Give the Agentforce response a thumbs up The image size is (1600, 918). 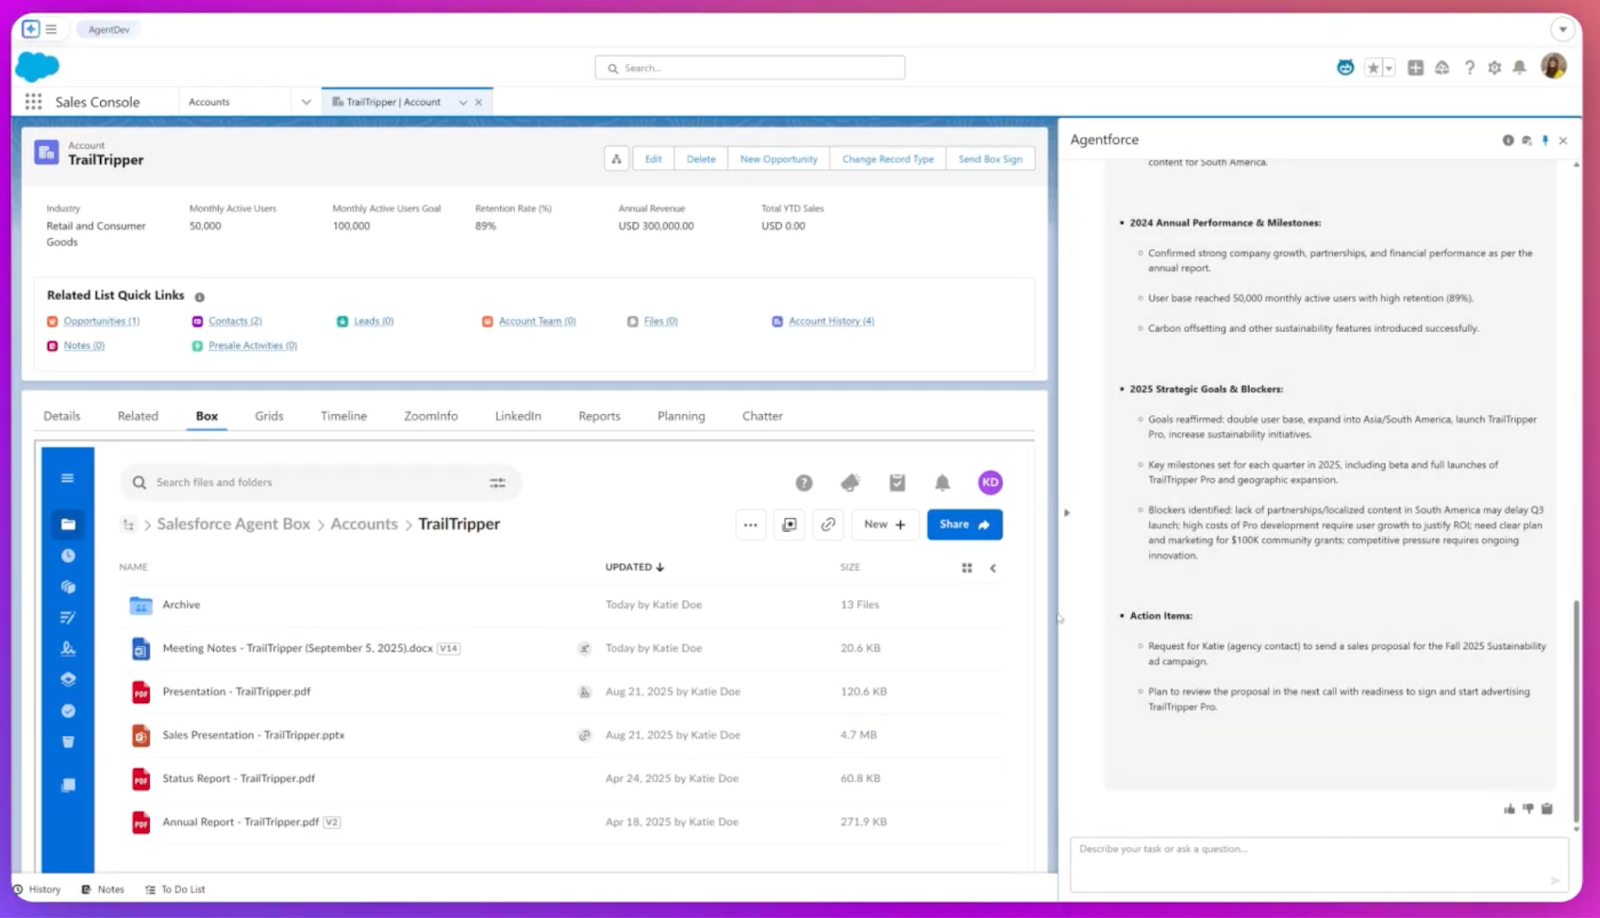pyautogui.click(x=1509, y=808)
